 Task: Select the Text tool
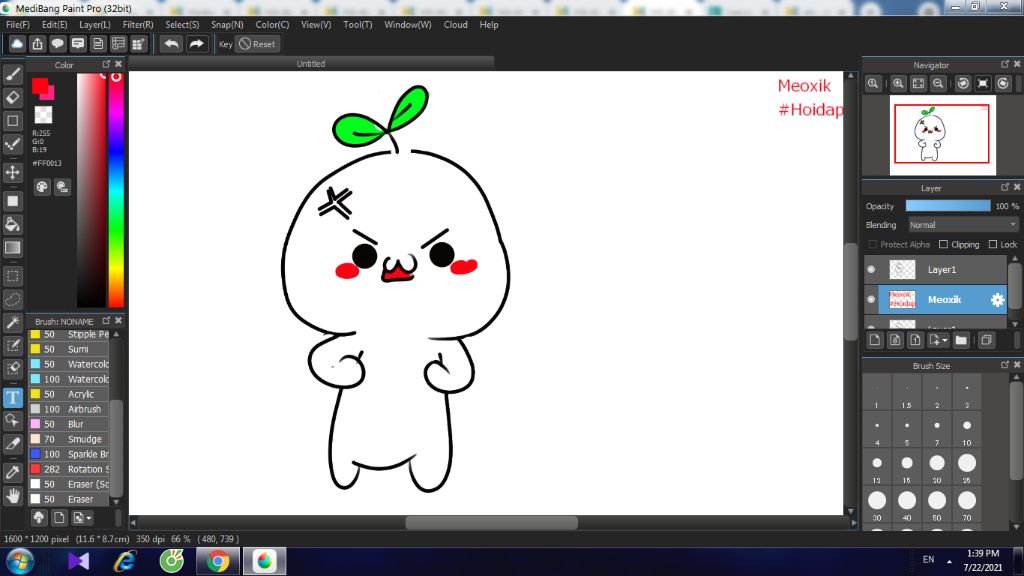click(x=12, y=397)
